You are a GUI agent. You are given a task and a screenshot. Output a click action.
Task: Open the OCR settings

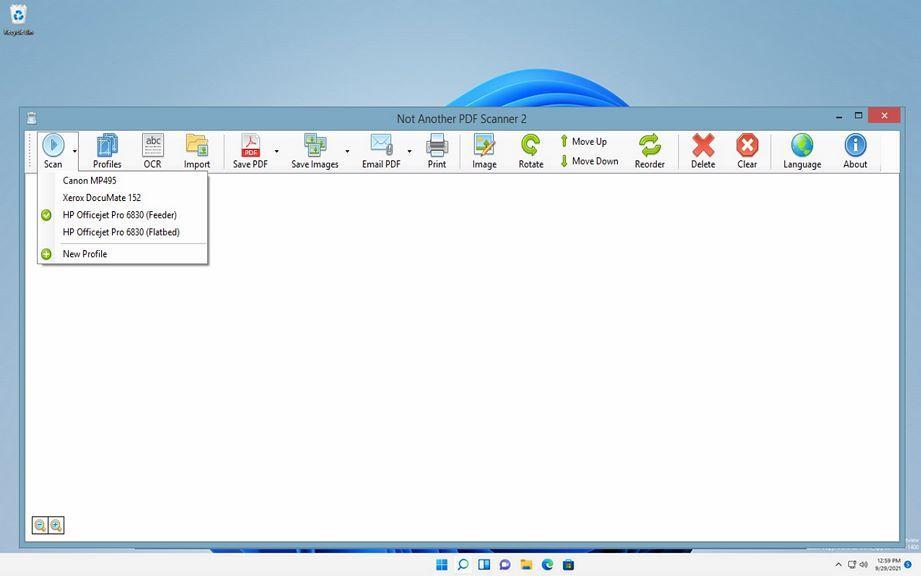tap(152, 150)
